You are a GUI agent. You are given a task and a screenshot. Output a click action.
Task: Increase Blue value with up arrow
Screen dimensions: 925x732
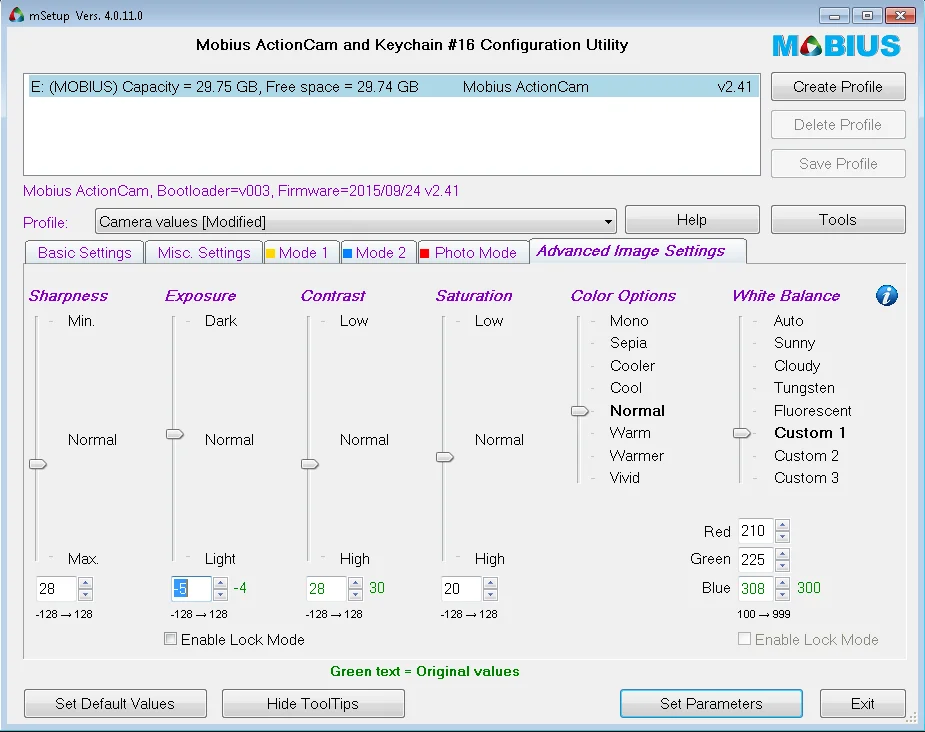[x=782, y=582]
